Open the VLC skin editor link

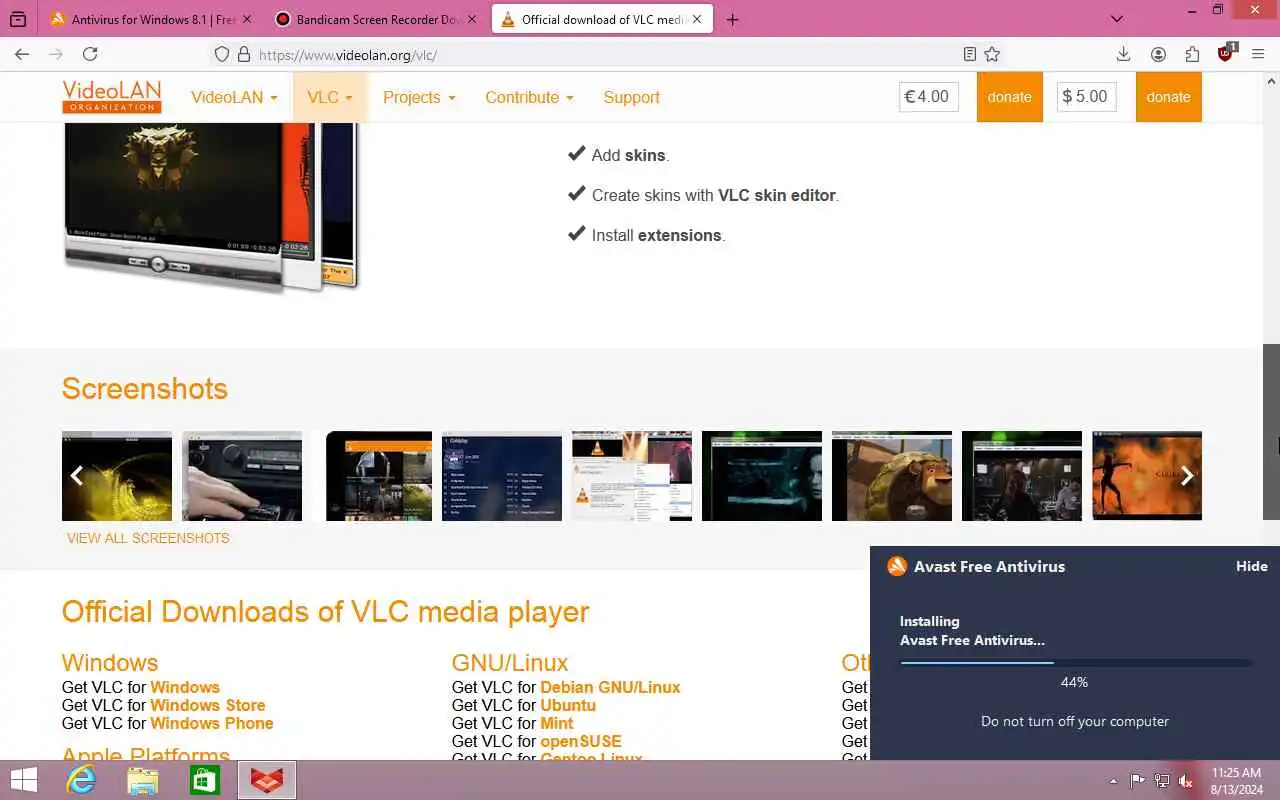click(777, 195)
